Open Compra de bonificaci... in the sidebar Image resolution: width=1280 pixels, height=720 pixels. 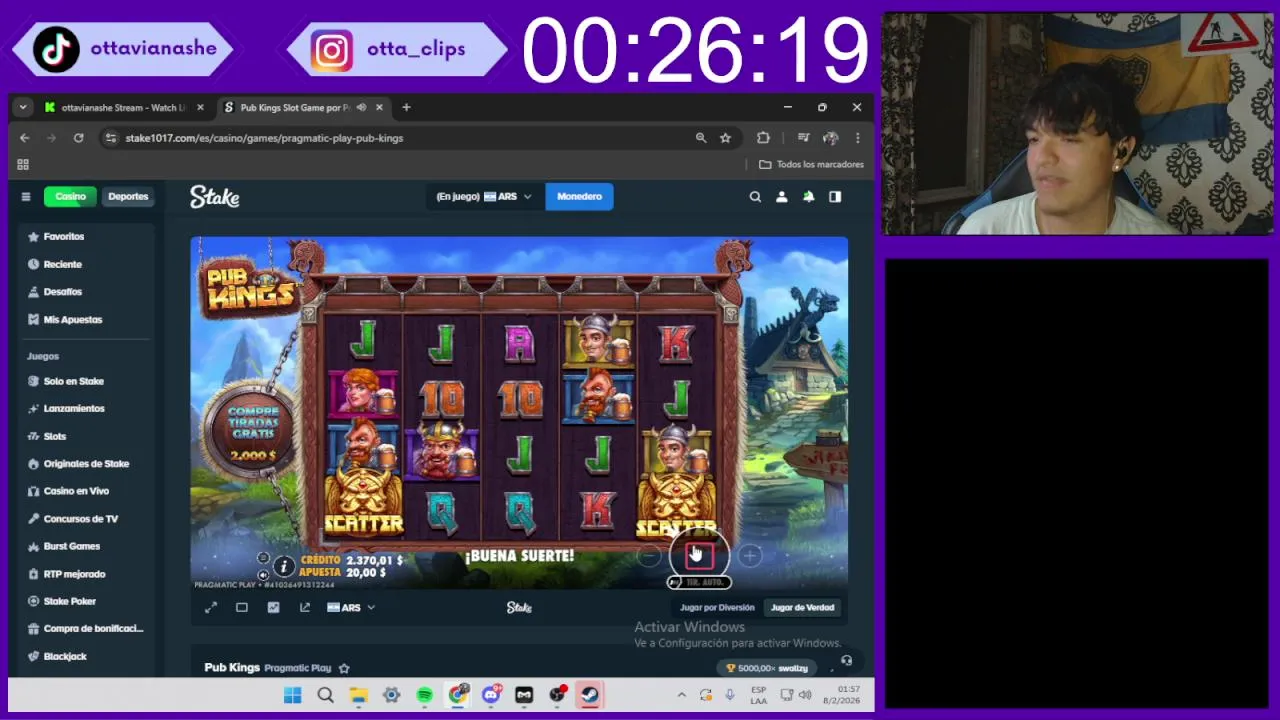pyautogui.click(x=86, y=629)
